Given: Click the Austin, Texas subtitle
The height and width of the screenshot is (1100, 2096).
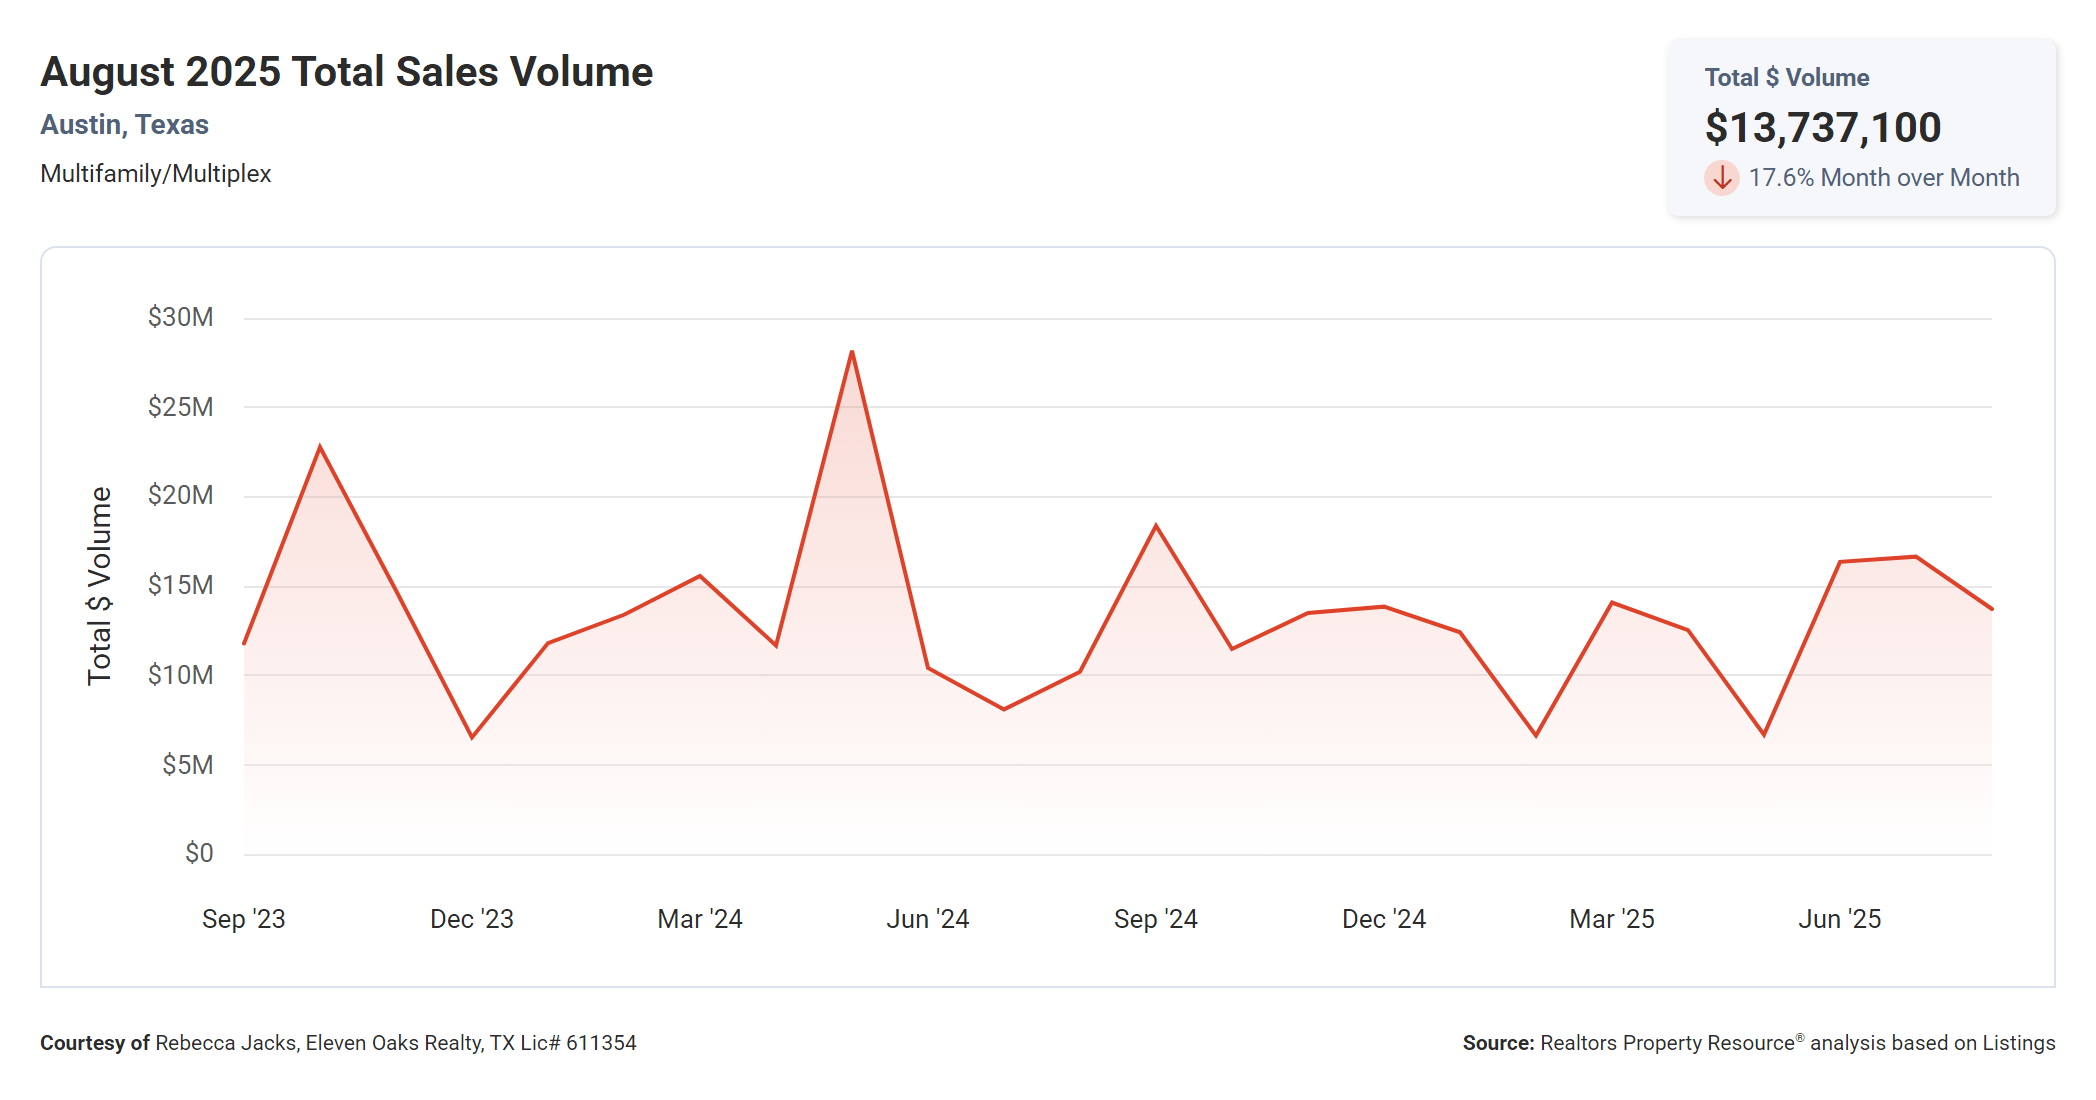Looking at the screenshot, I should pos(124,125).
